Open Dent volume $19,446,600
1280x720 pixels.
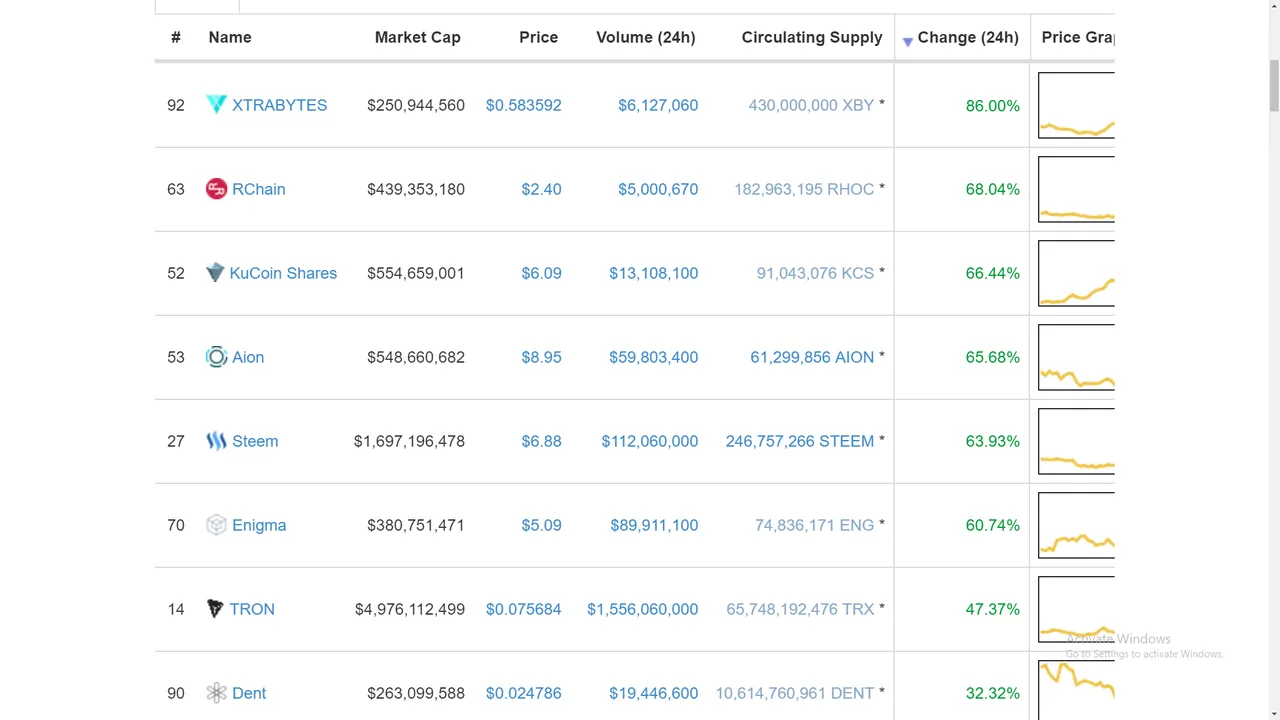(x=653, y=693)
